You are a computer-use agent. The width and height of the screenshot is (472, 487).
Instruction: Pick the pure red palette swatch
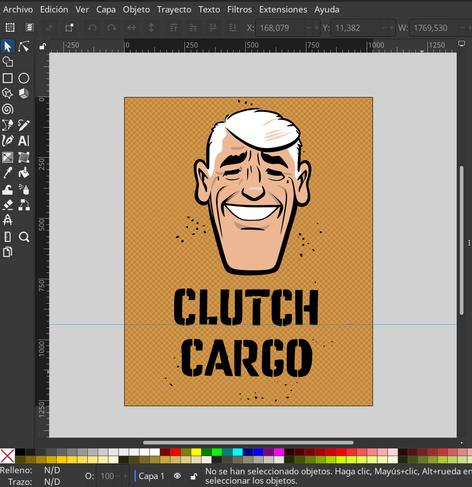(176, 452)
